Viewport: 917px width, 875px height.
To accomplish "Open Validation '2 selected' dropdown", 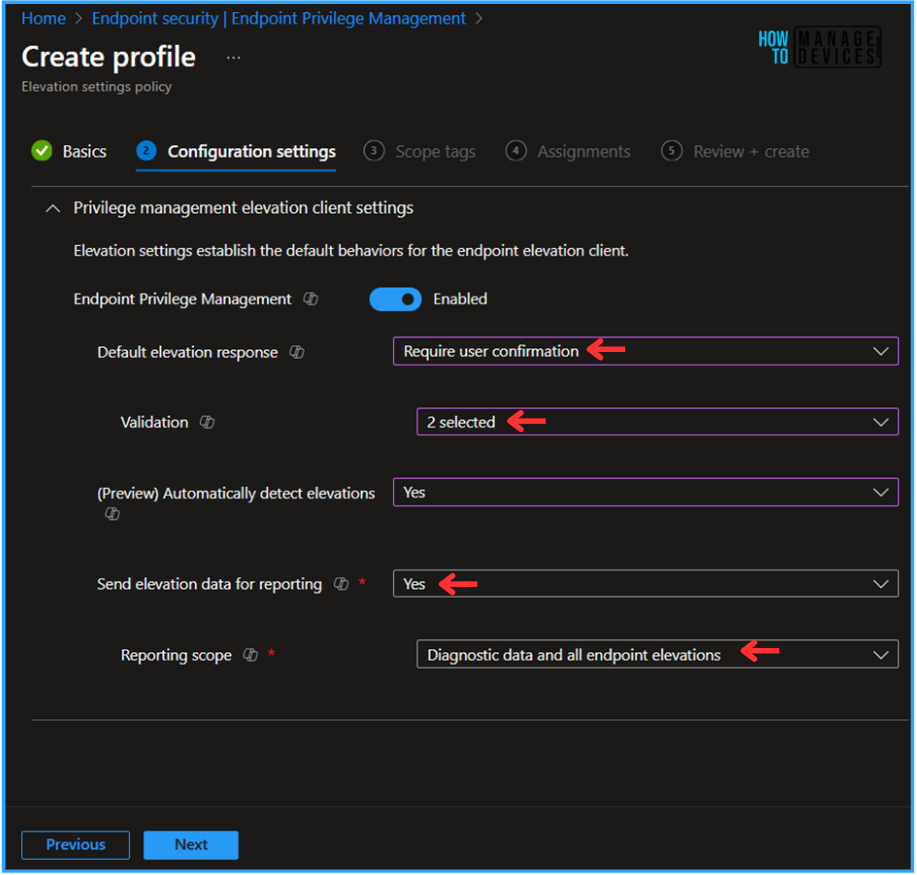I will click(657, 422).
